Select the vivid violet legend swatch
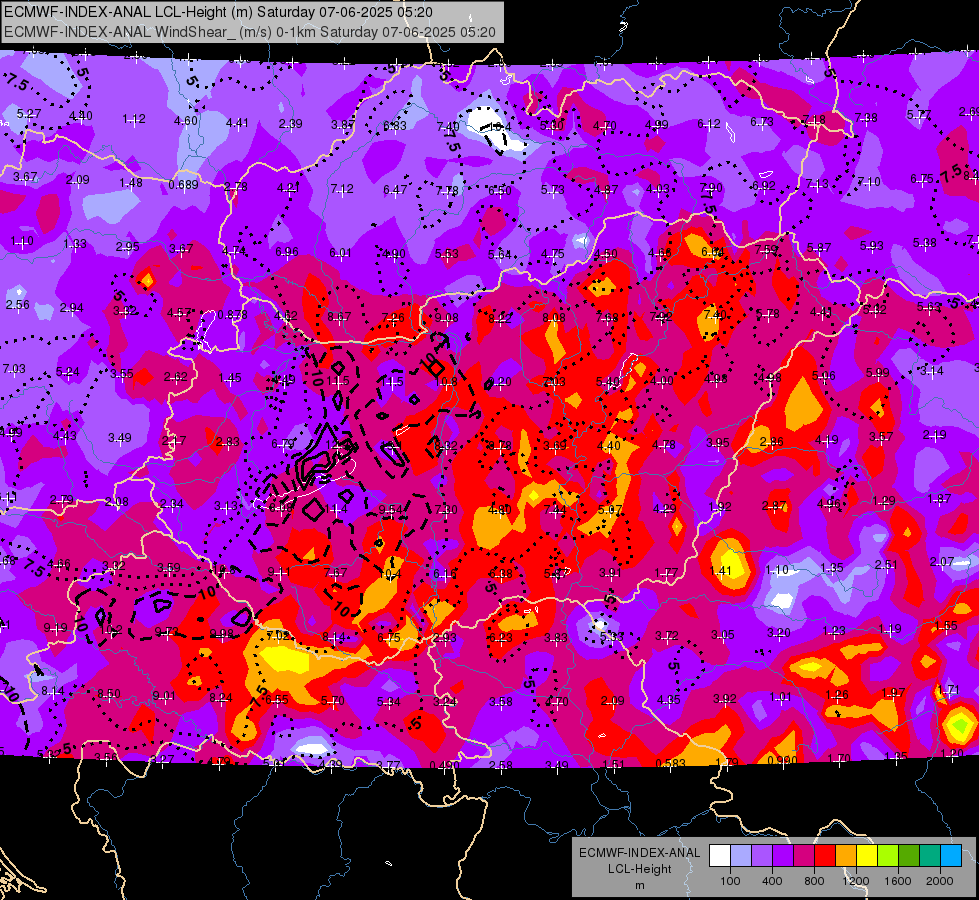Image resolution: width=979 pixels, height=900 pixels. click(783, 856)
